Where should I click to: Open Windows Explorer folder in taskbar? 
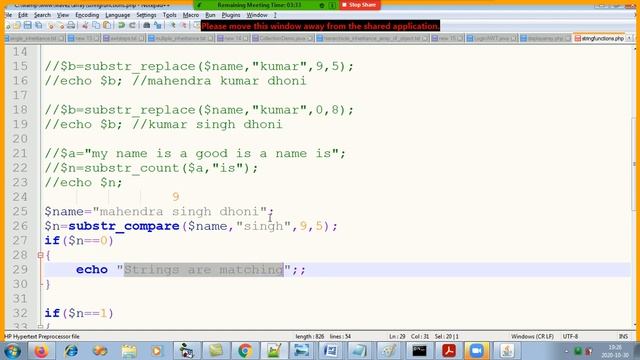pos(129,351)
